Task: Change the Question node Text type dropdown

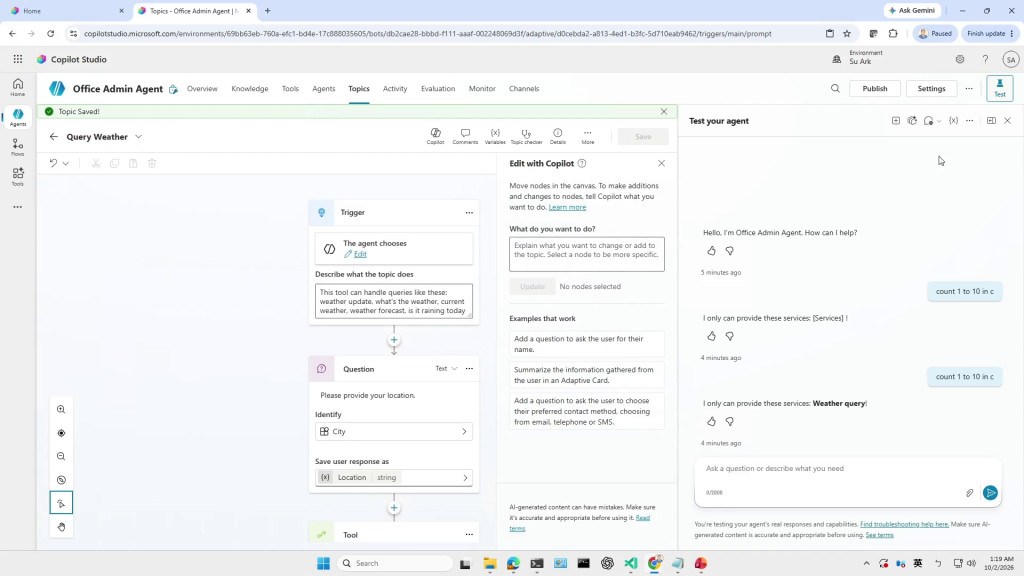Action: tap(447, 369)
